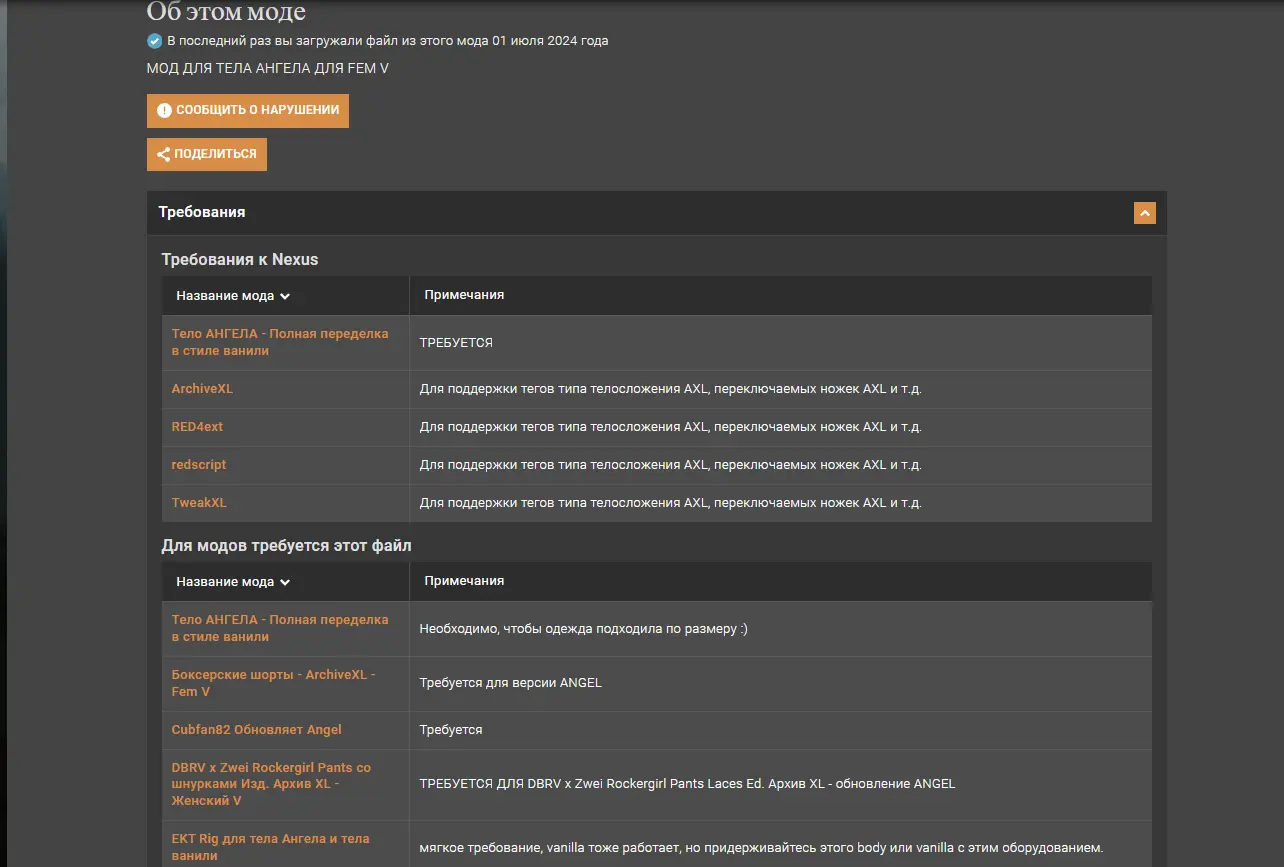Click the 'Примечания' header in dependent mods table

[x=464, y=581]
